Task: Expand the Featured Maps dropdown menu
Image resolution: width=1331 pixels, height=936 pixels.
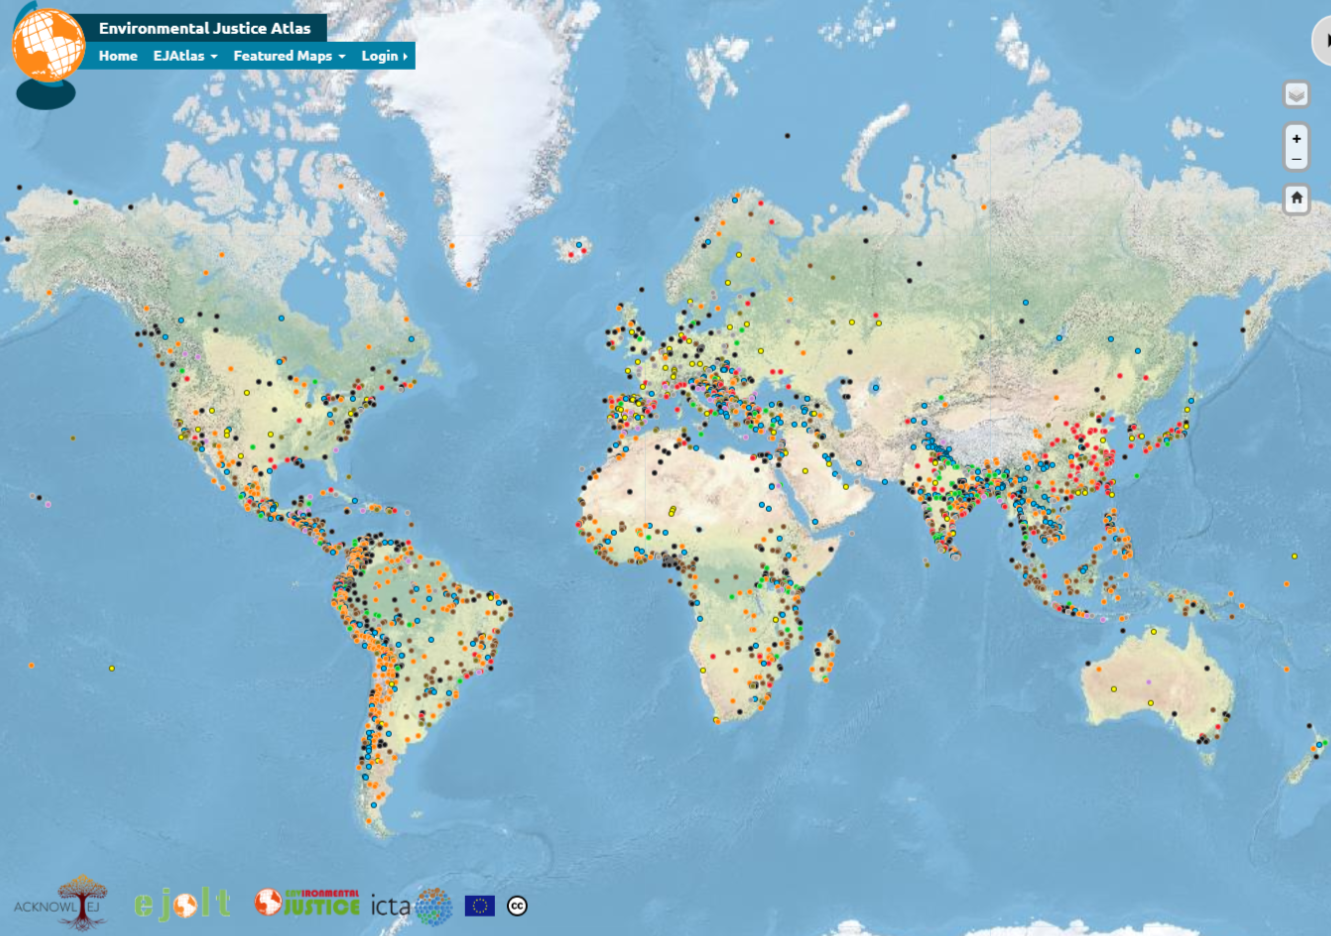Action: 289,56
